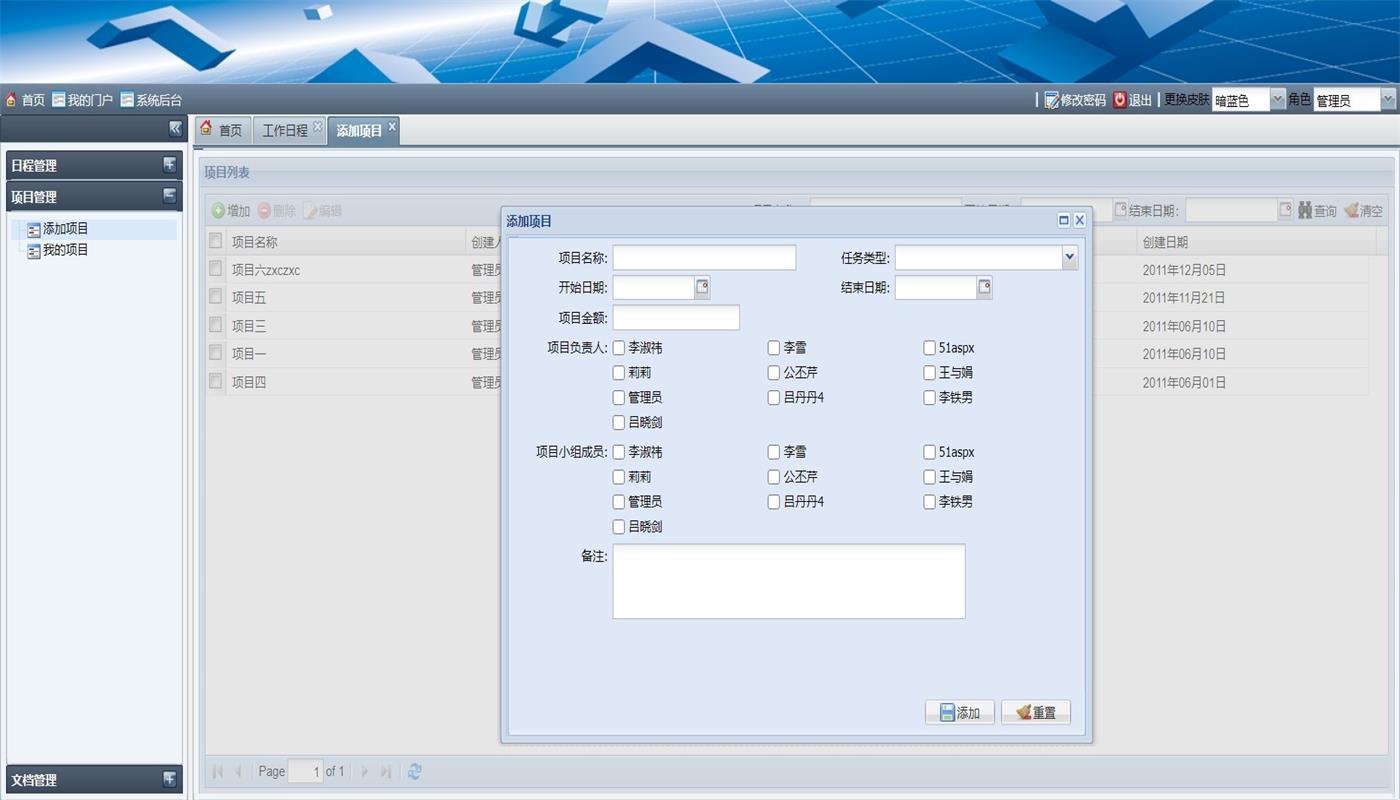The image size is (1400, 800).
Task: Click the 添加 save button
Action: pyautogui.click(x=960, y=712)
